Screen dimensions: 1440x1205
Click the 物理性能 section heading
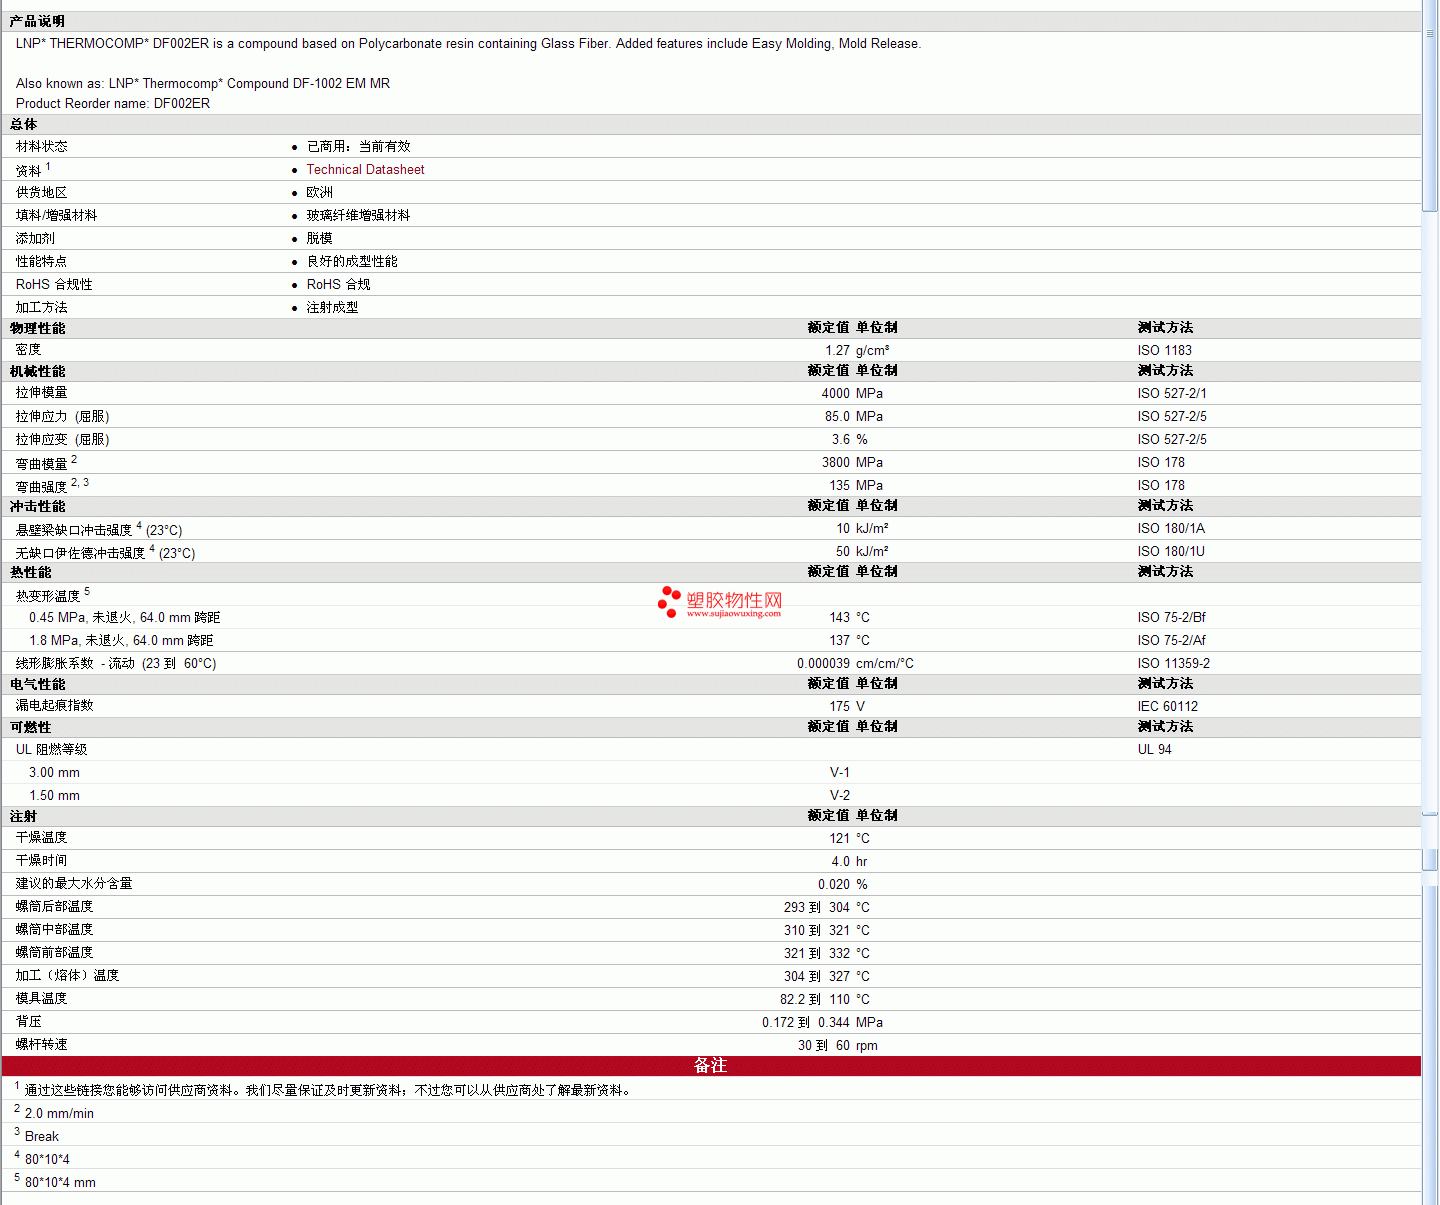click(37, 328)
